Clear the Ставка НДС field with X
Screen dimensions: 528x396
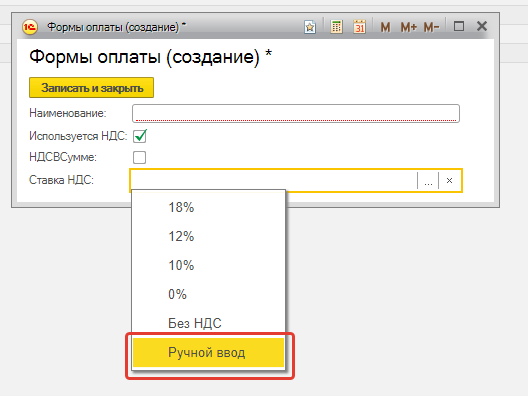click(449, 181)
